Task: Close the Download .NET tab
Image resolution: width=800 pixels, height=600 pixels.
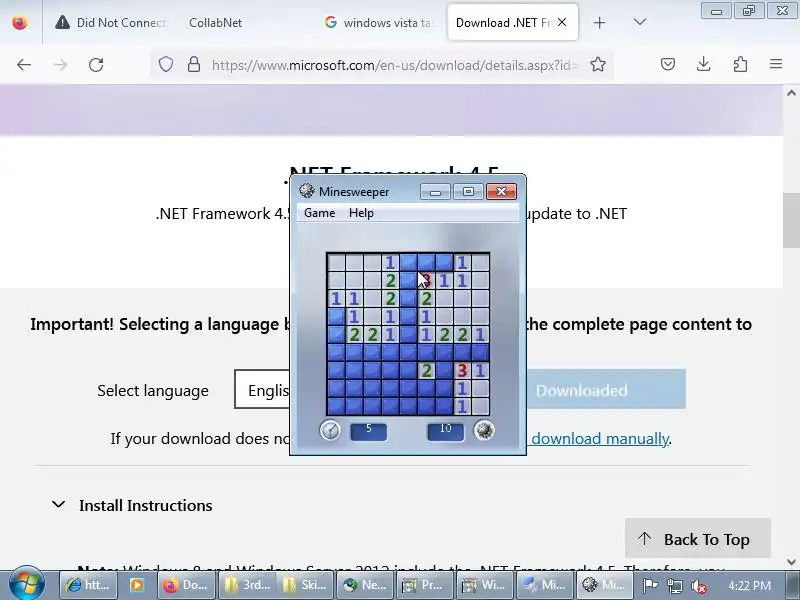Action: click(x=562, y=22)
